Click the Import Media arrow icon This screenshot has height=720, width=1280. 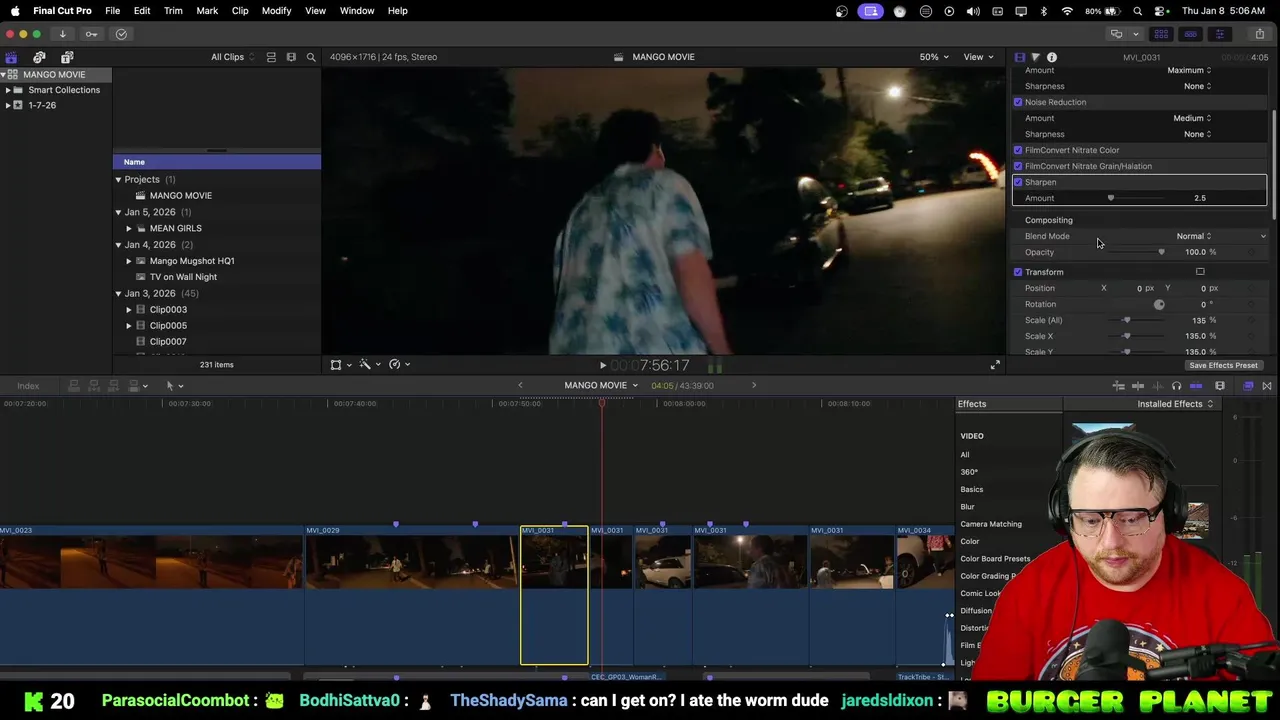tap(62, 34)
